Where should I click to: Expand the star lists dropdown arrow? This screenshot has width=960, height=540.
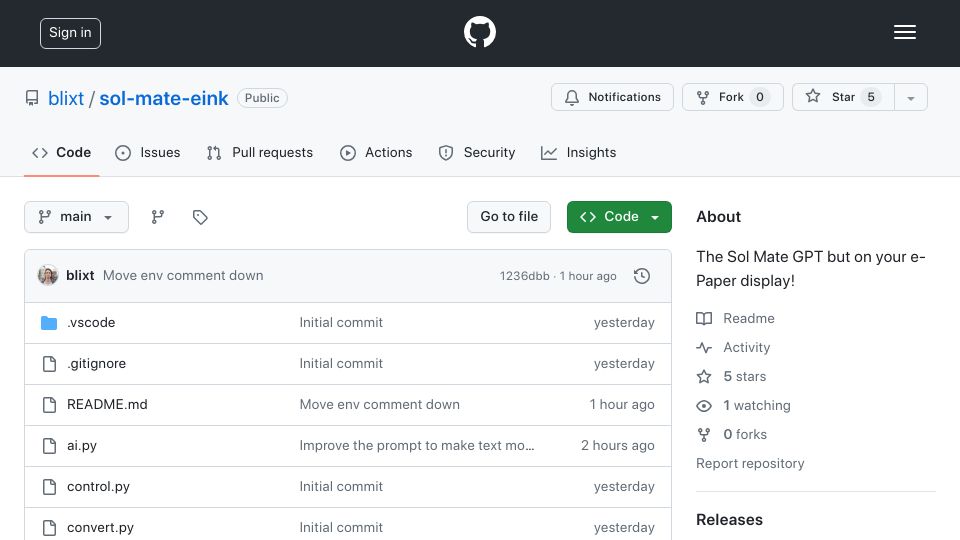(x=910, y=97)
